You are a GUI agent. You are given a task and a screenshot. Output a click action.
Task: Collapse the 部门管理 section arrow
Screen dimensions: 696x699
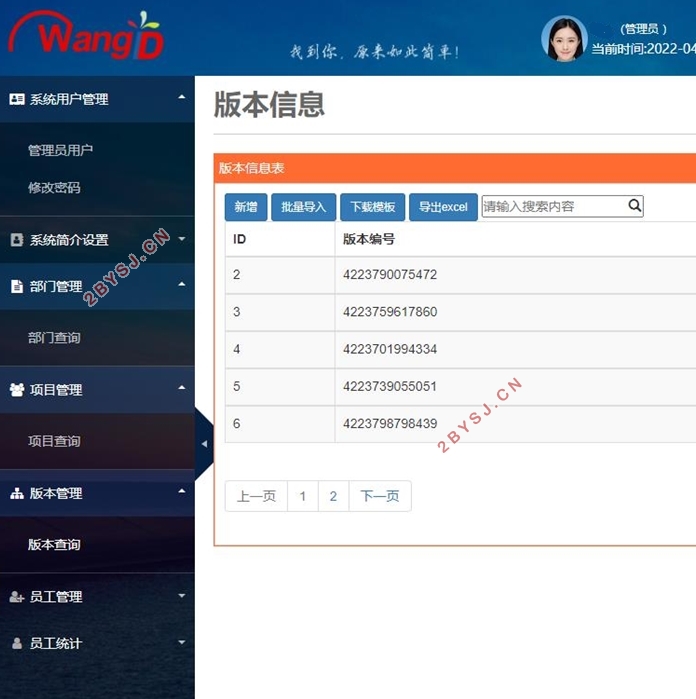tap(181, 284)
